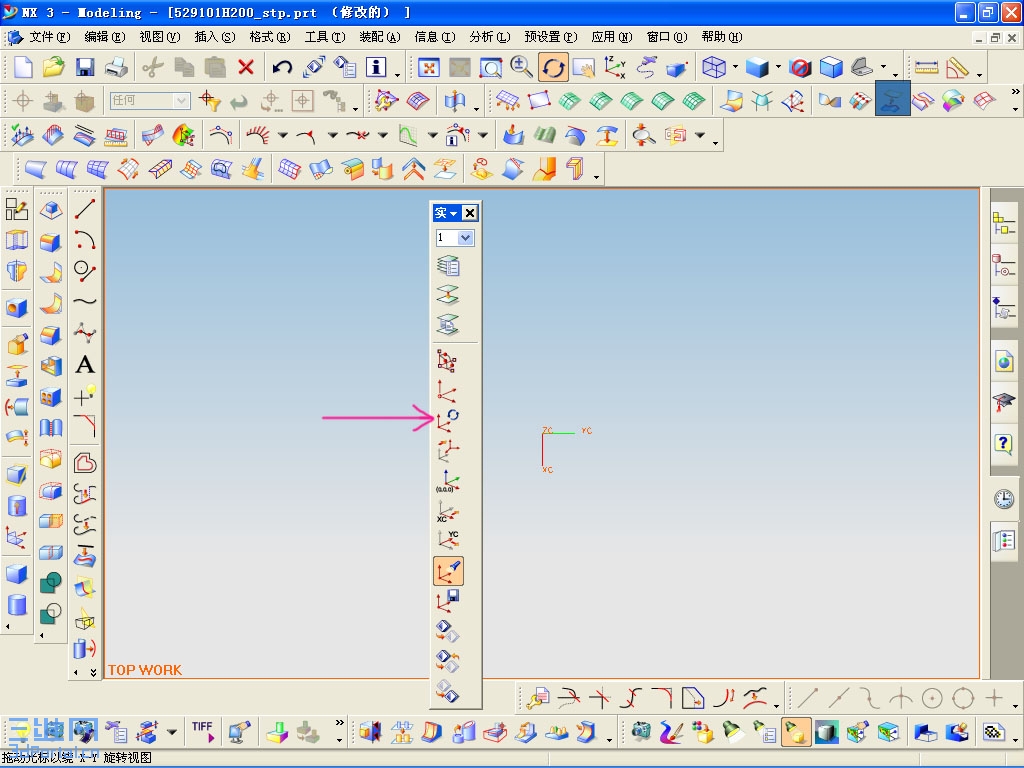
Task: Click the Cut scissors icon
Action: pos(153,67)
